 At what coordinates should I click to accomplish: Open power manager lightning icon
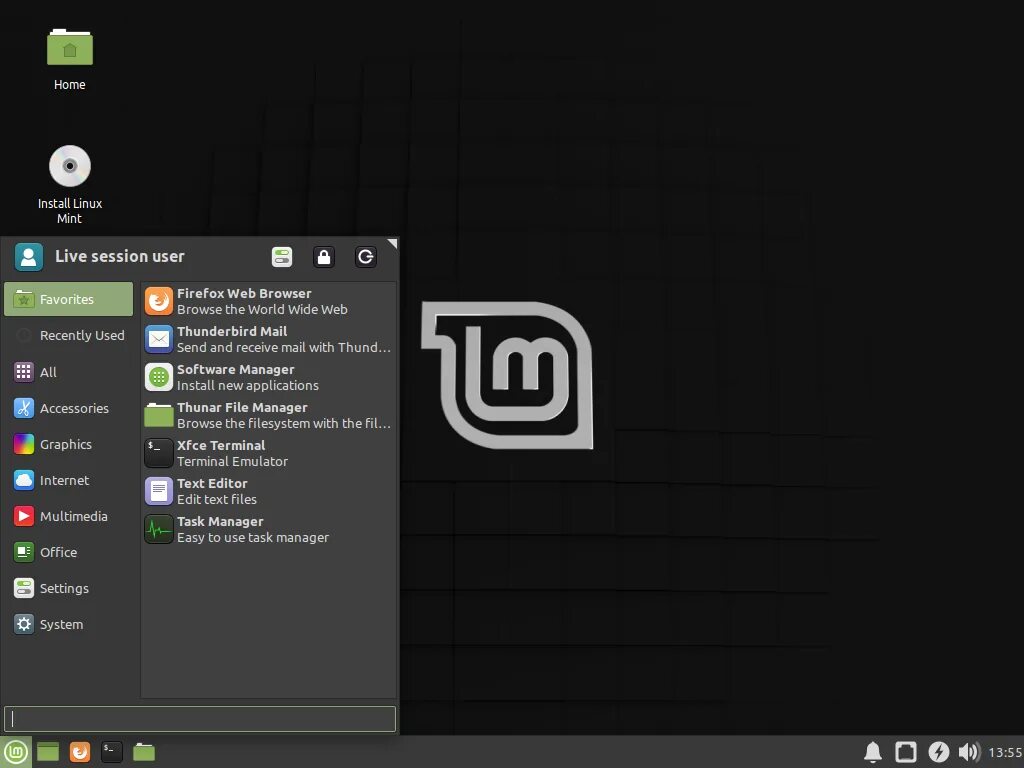point(938,752)
